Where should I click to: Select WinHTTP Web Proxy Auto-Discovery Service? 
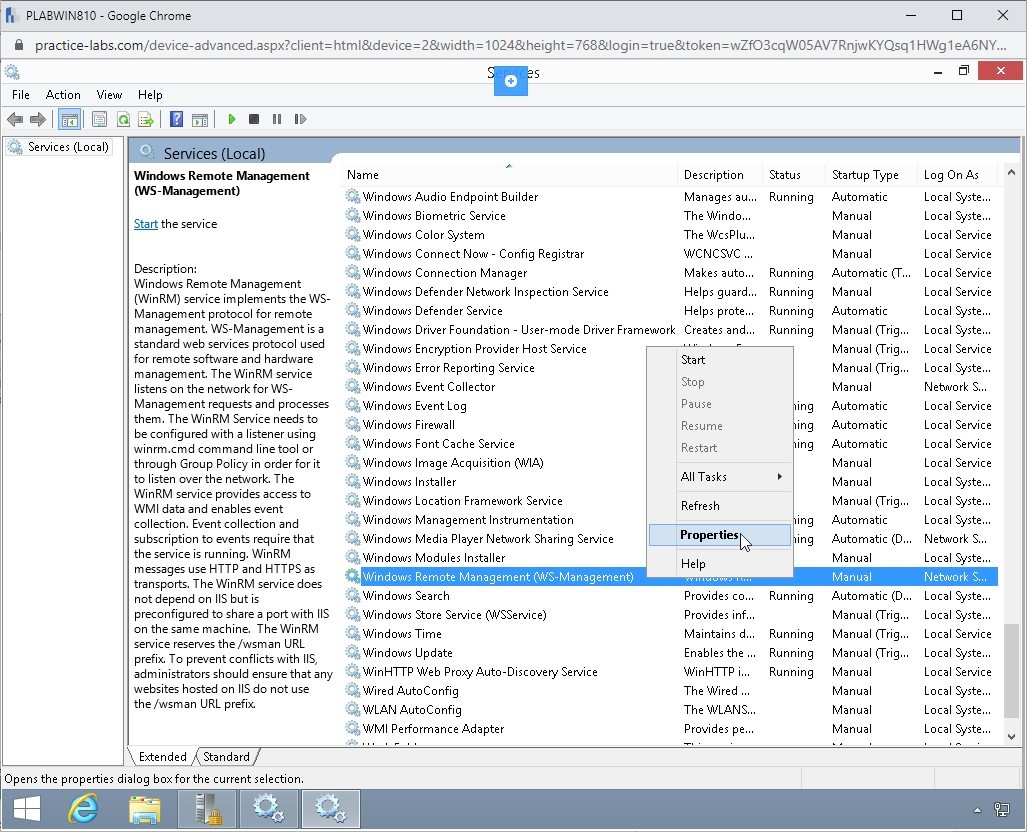pos(671,671)
